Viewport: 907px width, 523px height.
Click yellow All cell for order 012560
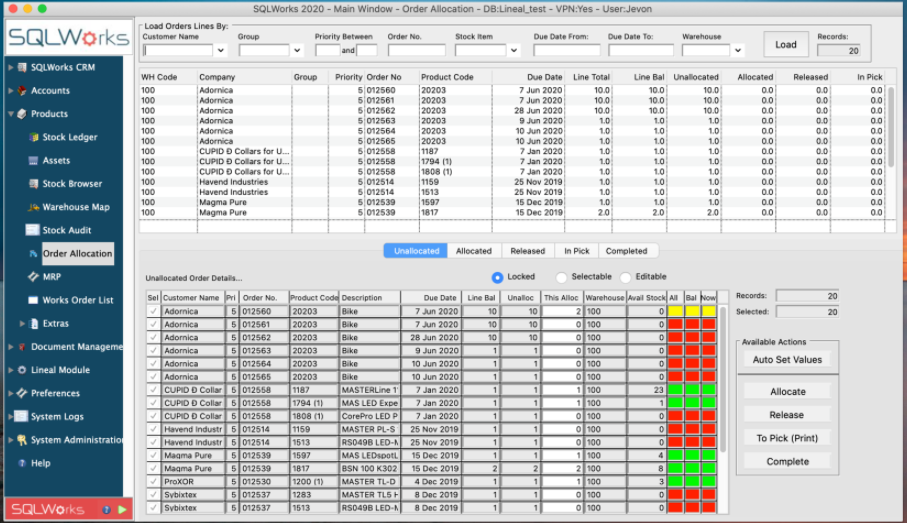(x=675, y=311)
